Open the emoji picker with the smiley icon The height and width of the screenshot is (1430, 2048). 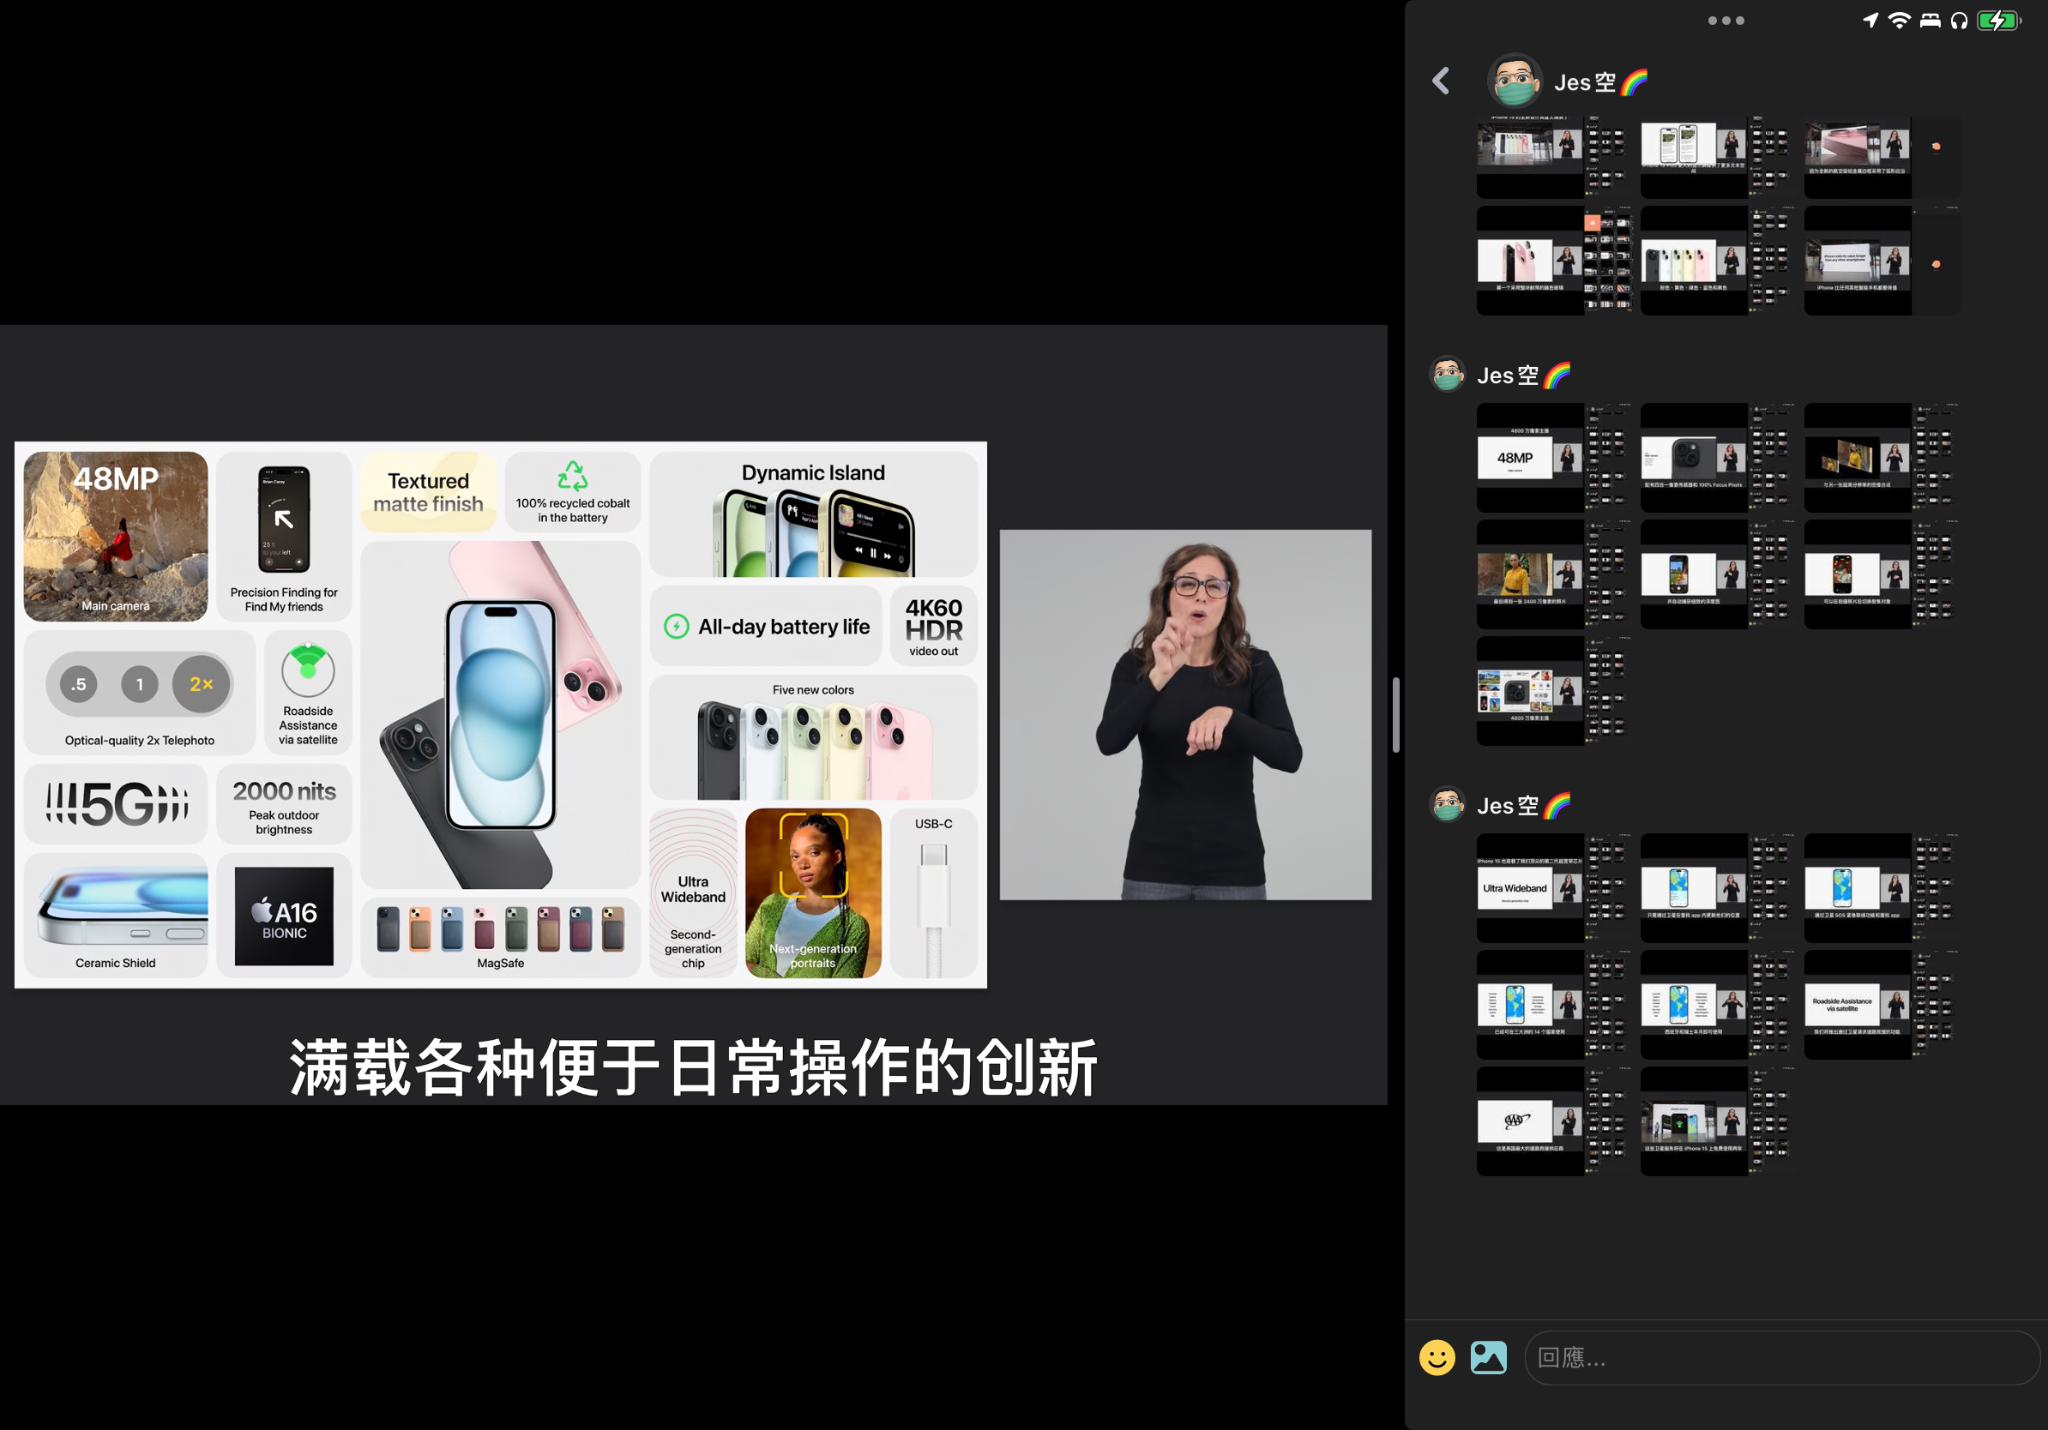click(1437, 1357)
